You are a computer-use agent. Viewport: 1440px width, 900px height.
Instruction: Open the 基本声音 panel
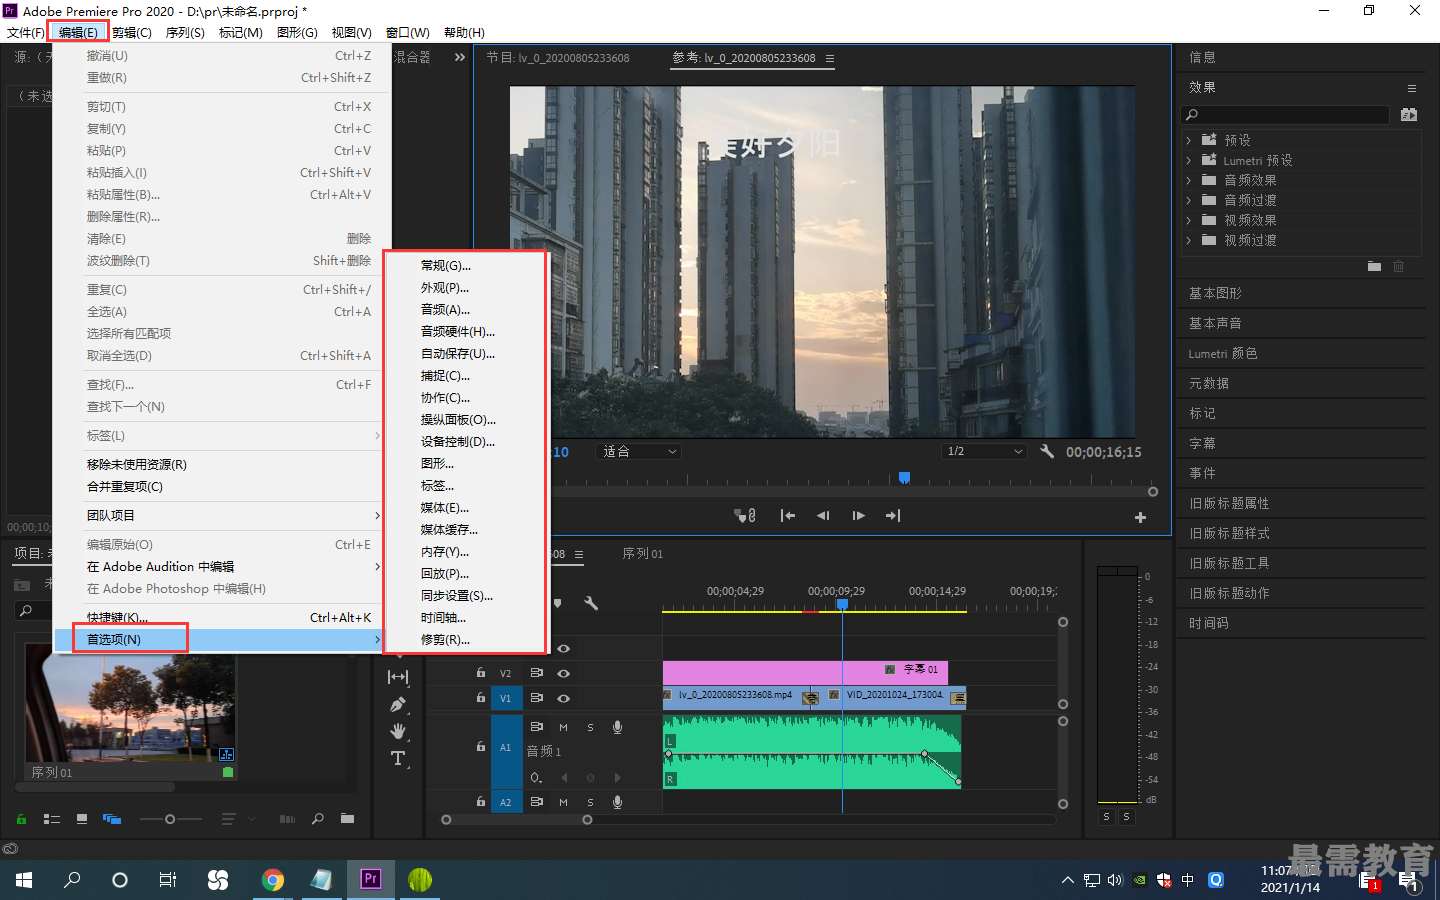pyautogui.click(x=1215, y=323)
